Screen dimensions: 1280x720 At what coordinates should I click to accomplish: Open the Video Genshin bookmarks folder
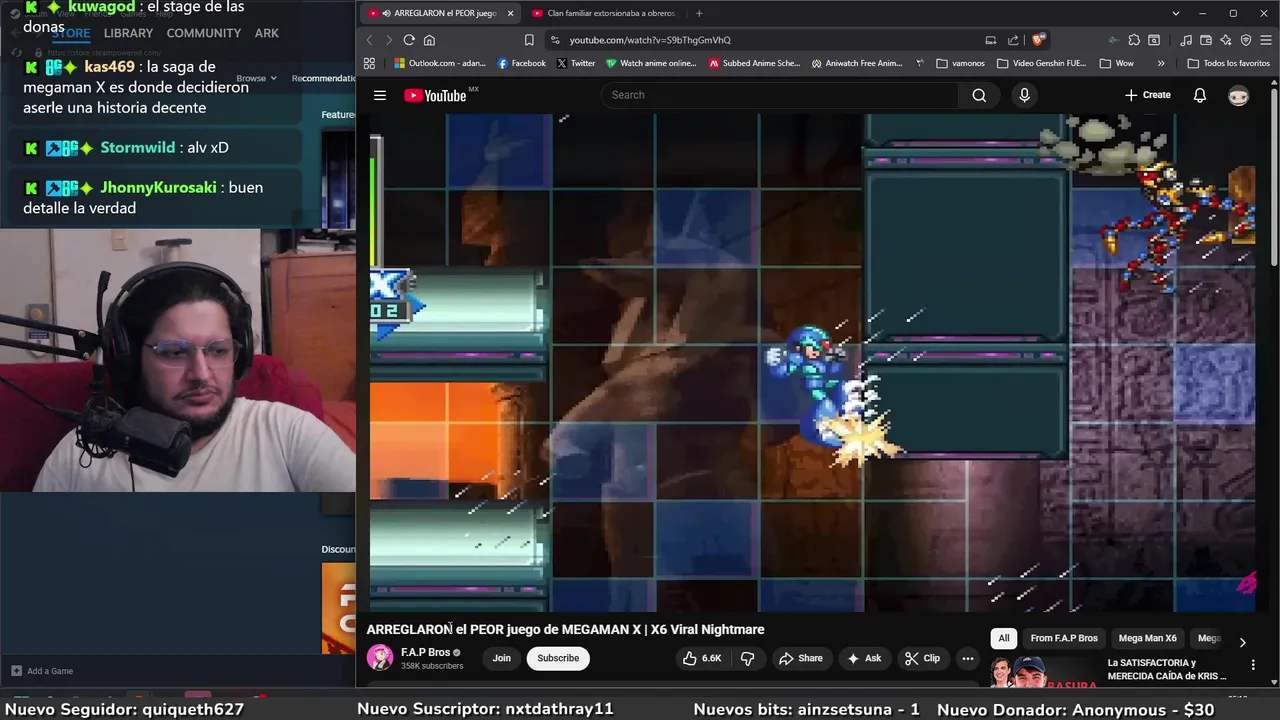[1041, 63]
